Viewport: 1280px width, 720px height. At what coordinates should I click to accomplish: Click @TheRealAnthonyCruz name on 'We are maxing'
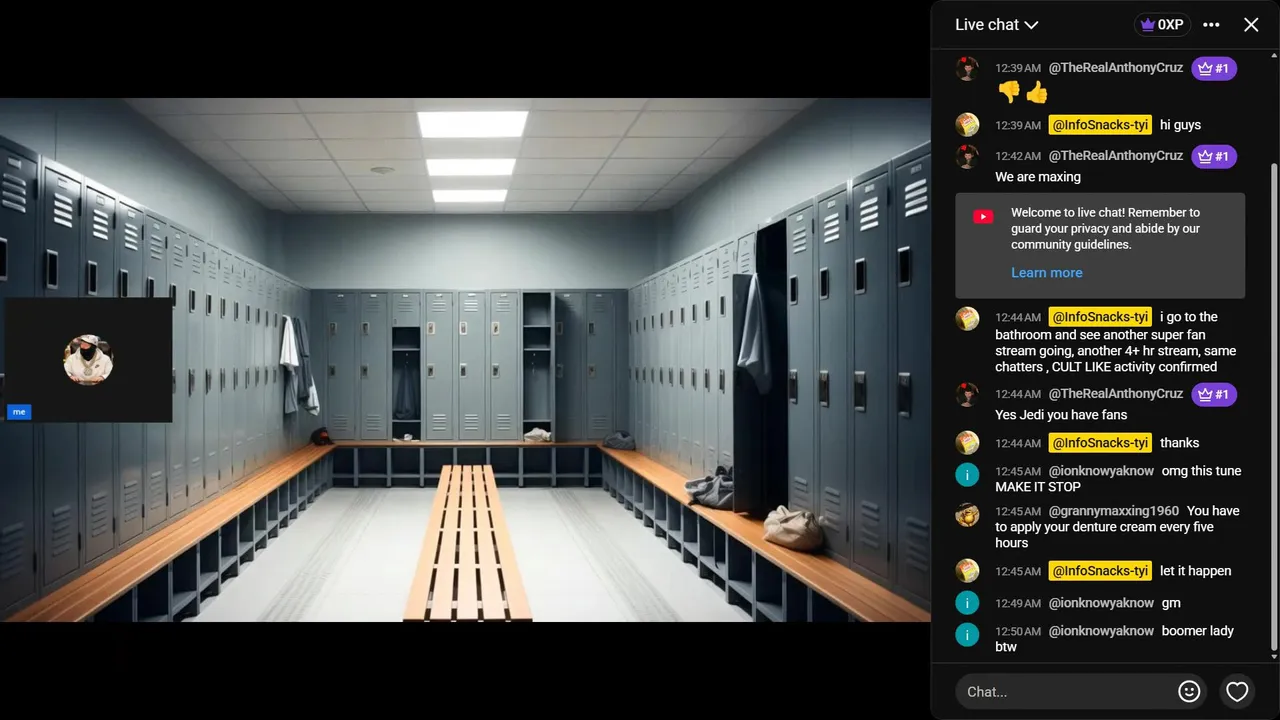(x=1116, y=156)
